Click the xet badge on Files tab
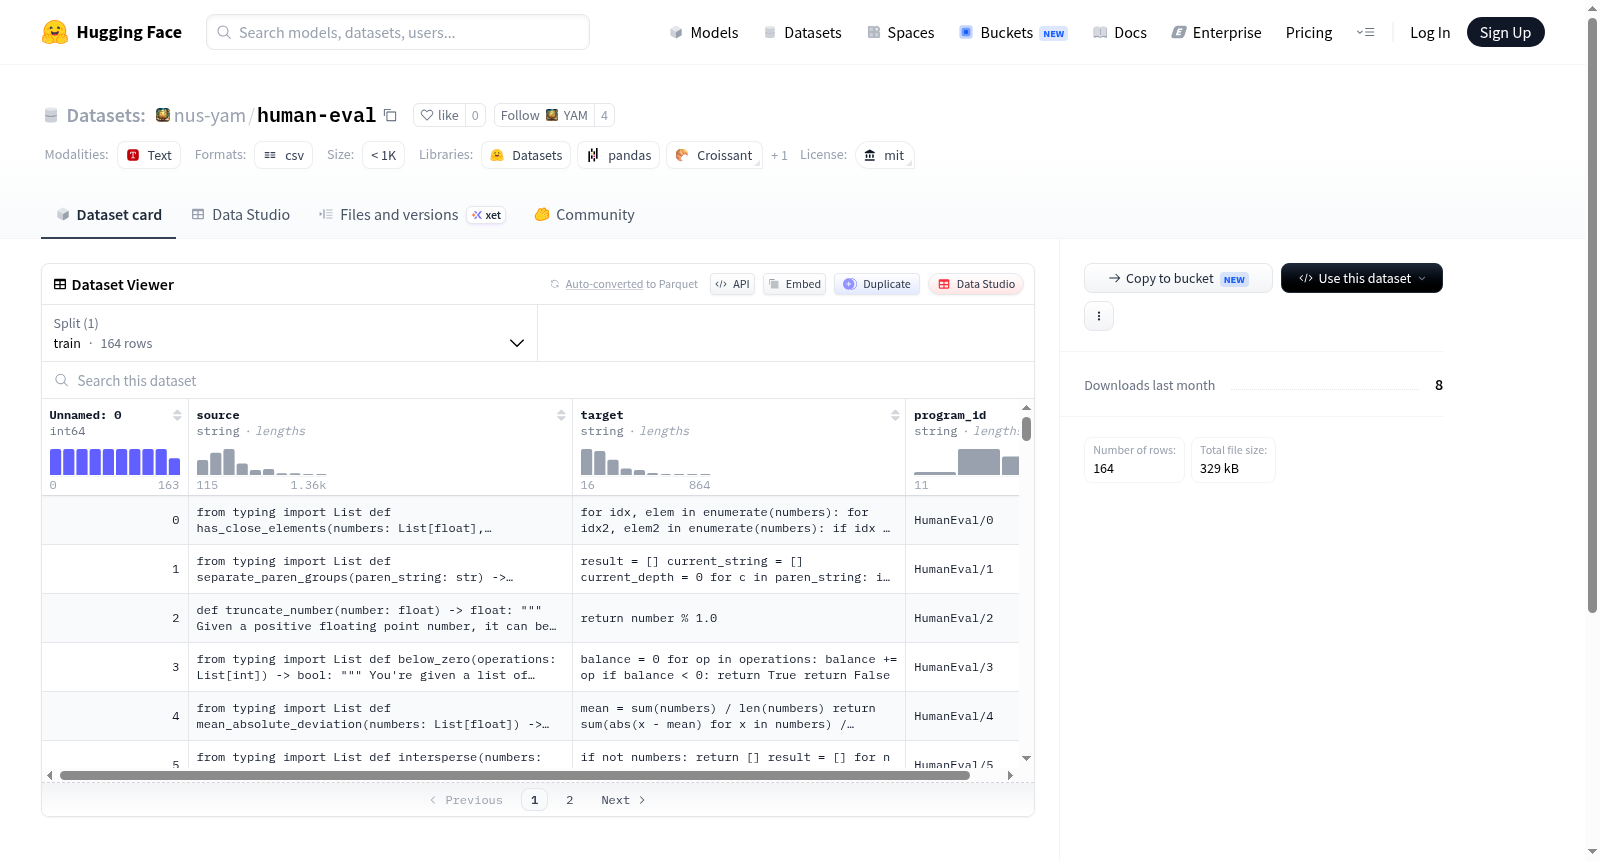Image resolution: width=1600 pixels, height=861 pixels. (x=487, y=215)
